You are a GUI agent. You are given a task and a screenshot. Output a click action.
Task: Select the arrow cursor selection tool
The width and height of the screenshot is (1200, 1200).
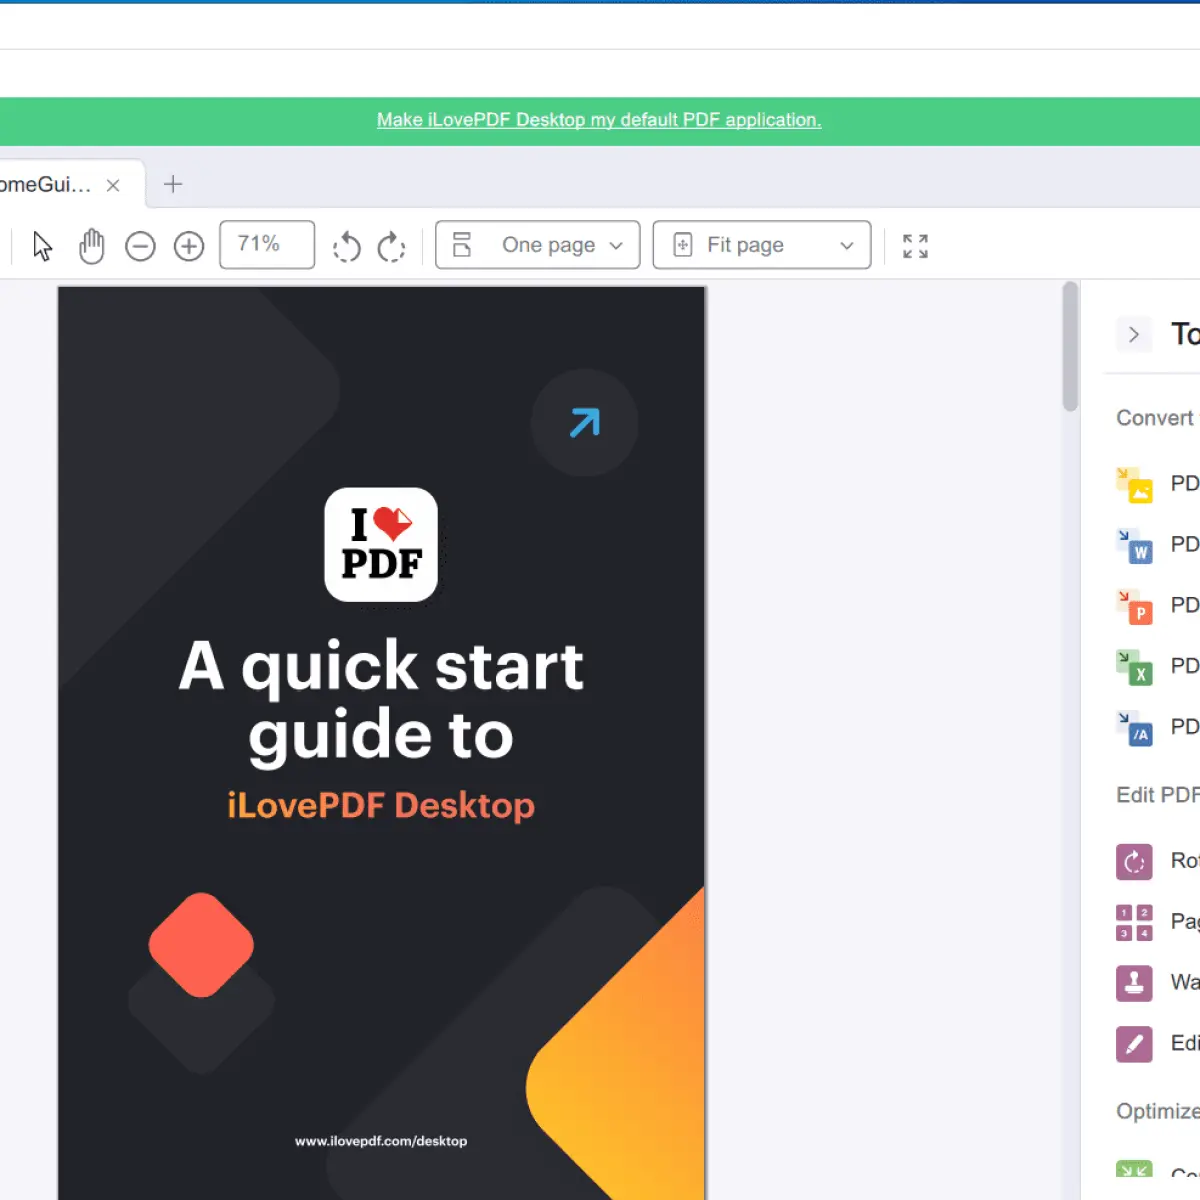pyautogui.click(x=42, y=245)
